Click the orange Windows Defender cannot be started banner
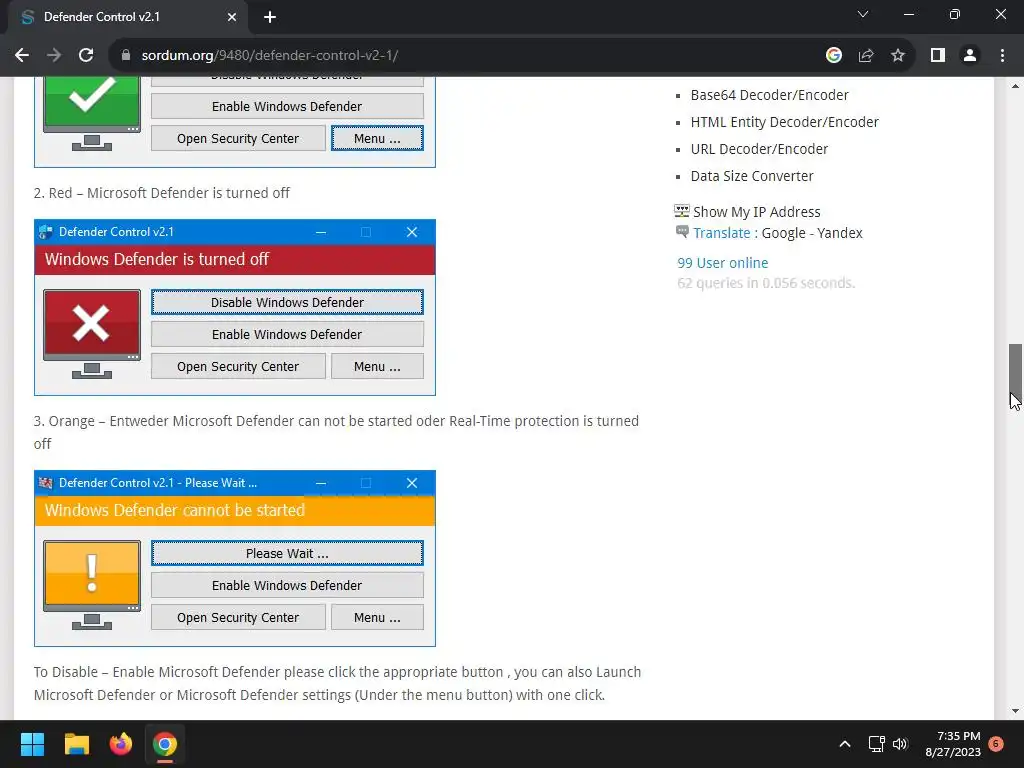Image resolution: width=1024 pixels, height=768 pixels. pyautogui.click(x=234, y=510)
